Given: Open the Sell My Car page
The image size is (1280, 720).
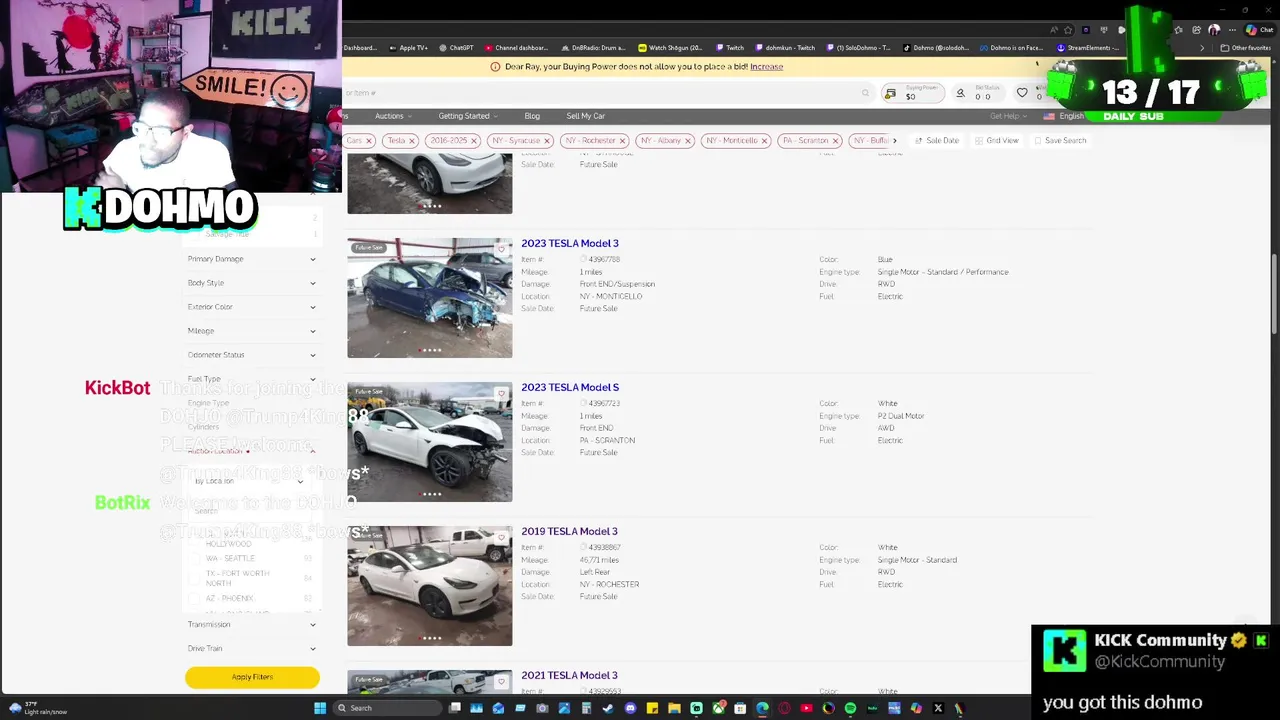Looking at the screenshot, I should pos(585,116).
